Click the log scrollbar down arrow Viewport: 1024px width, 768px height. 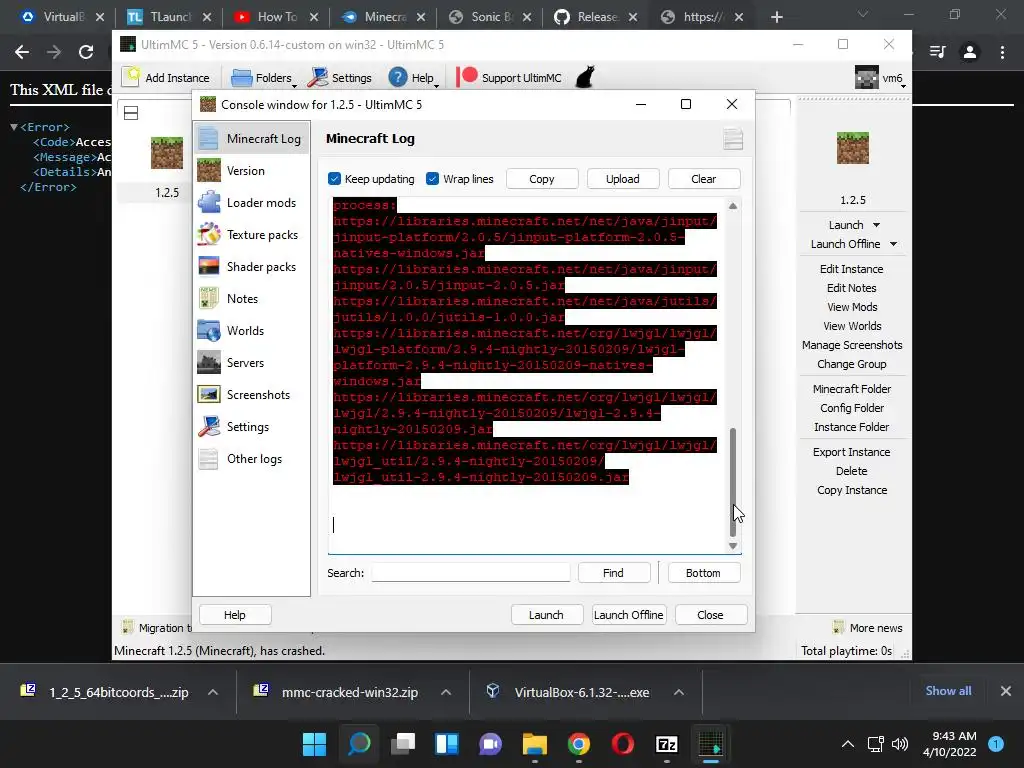click(x=733, y=546)
